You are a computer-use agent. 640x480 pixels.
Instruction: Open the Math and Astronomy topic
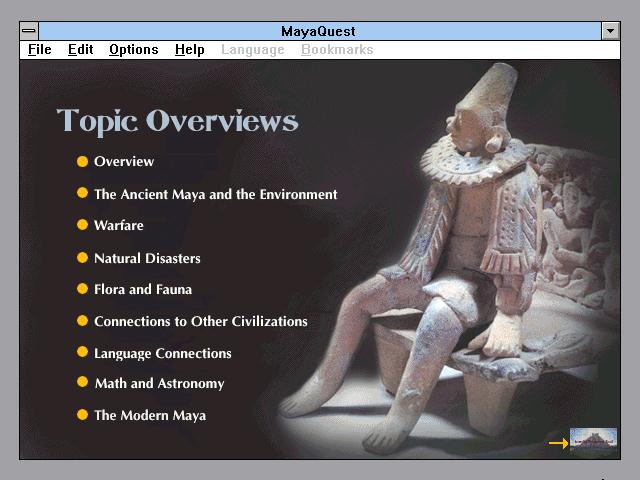pos(160,383)
